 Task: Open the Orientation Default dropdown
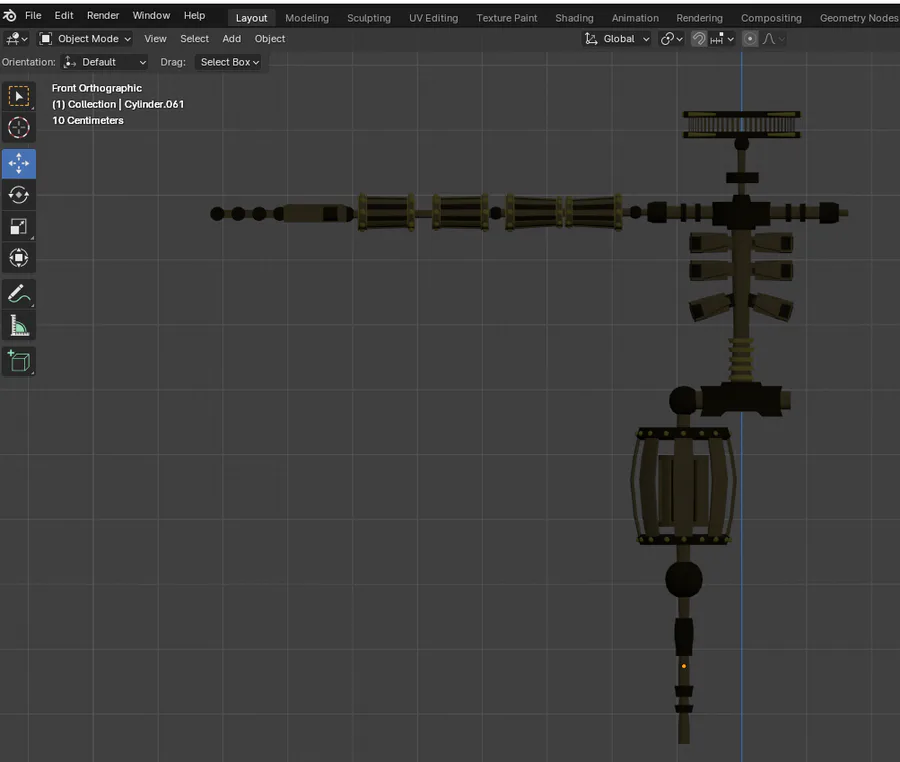coord(104,62)
